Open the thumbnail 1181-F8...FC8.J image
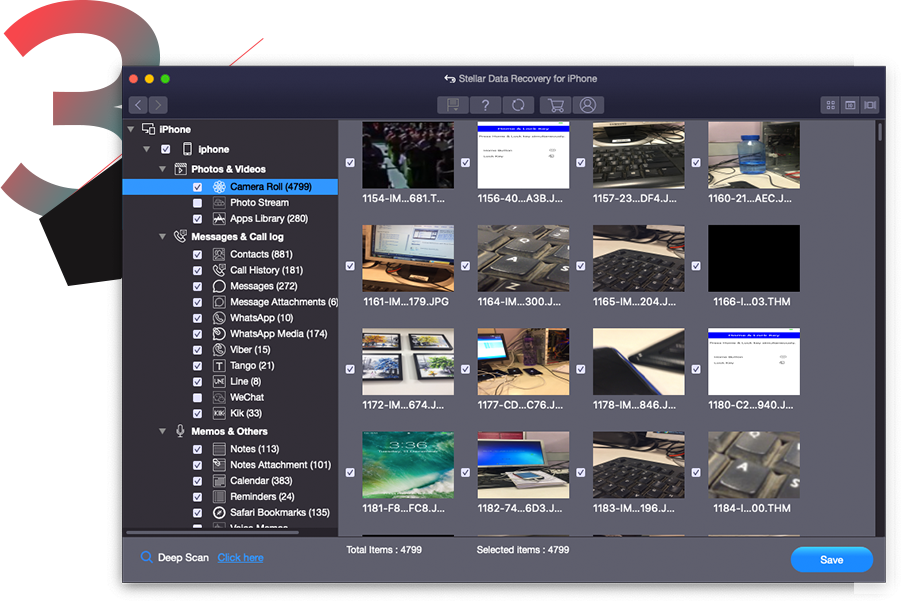Viewport: 901px width, 601px height. (x=409, y=464)
